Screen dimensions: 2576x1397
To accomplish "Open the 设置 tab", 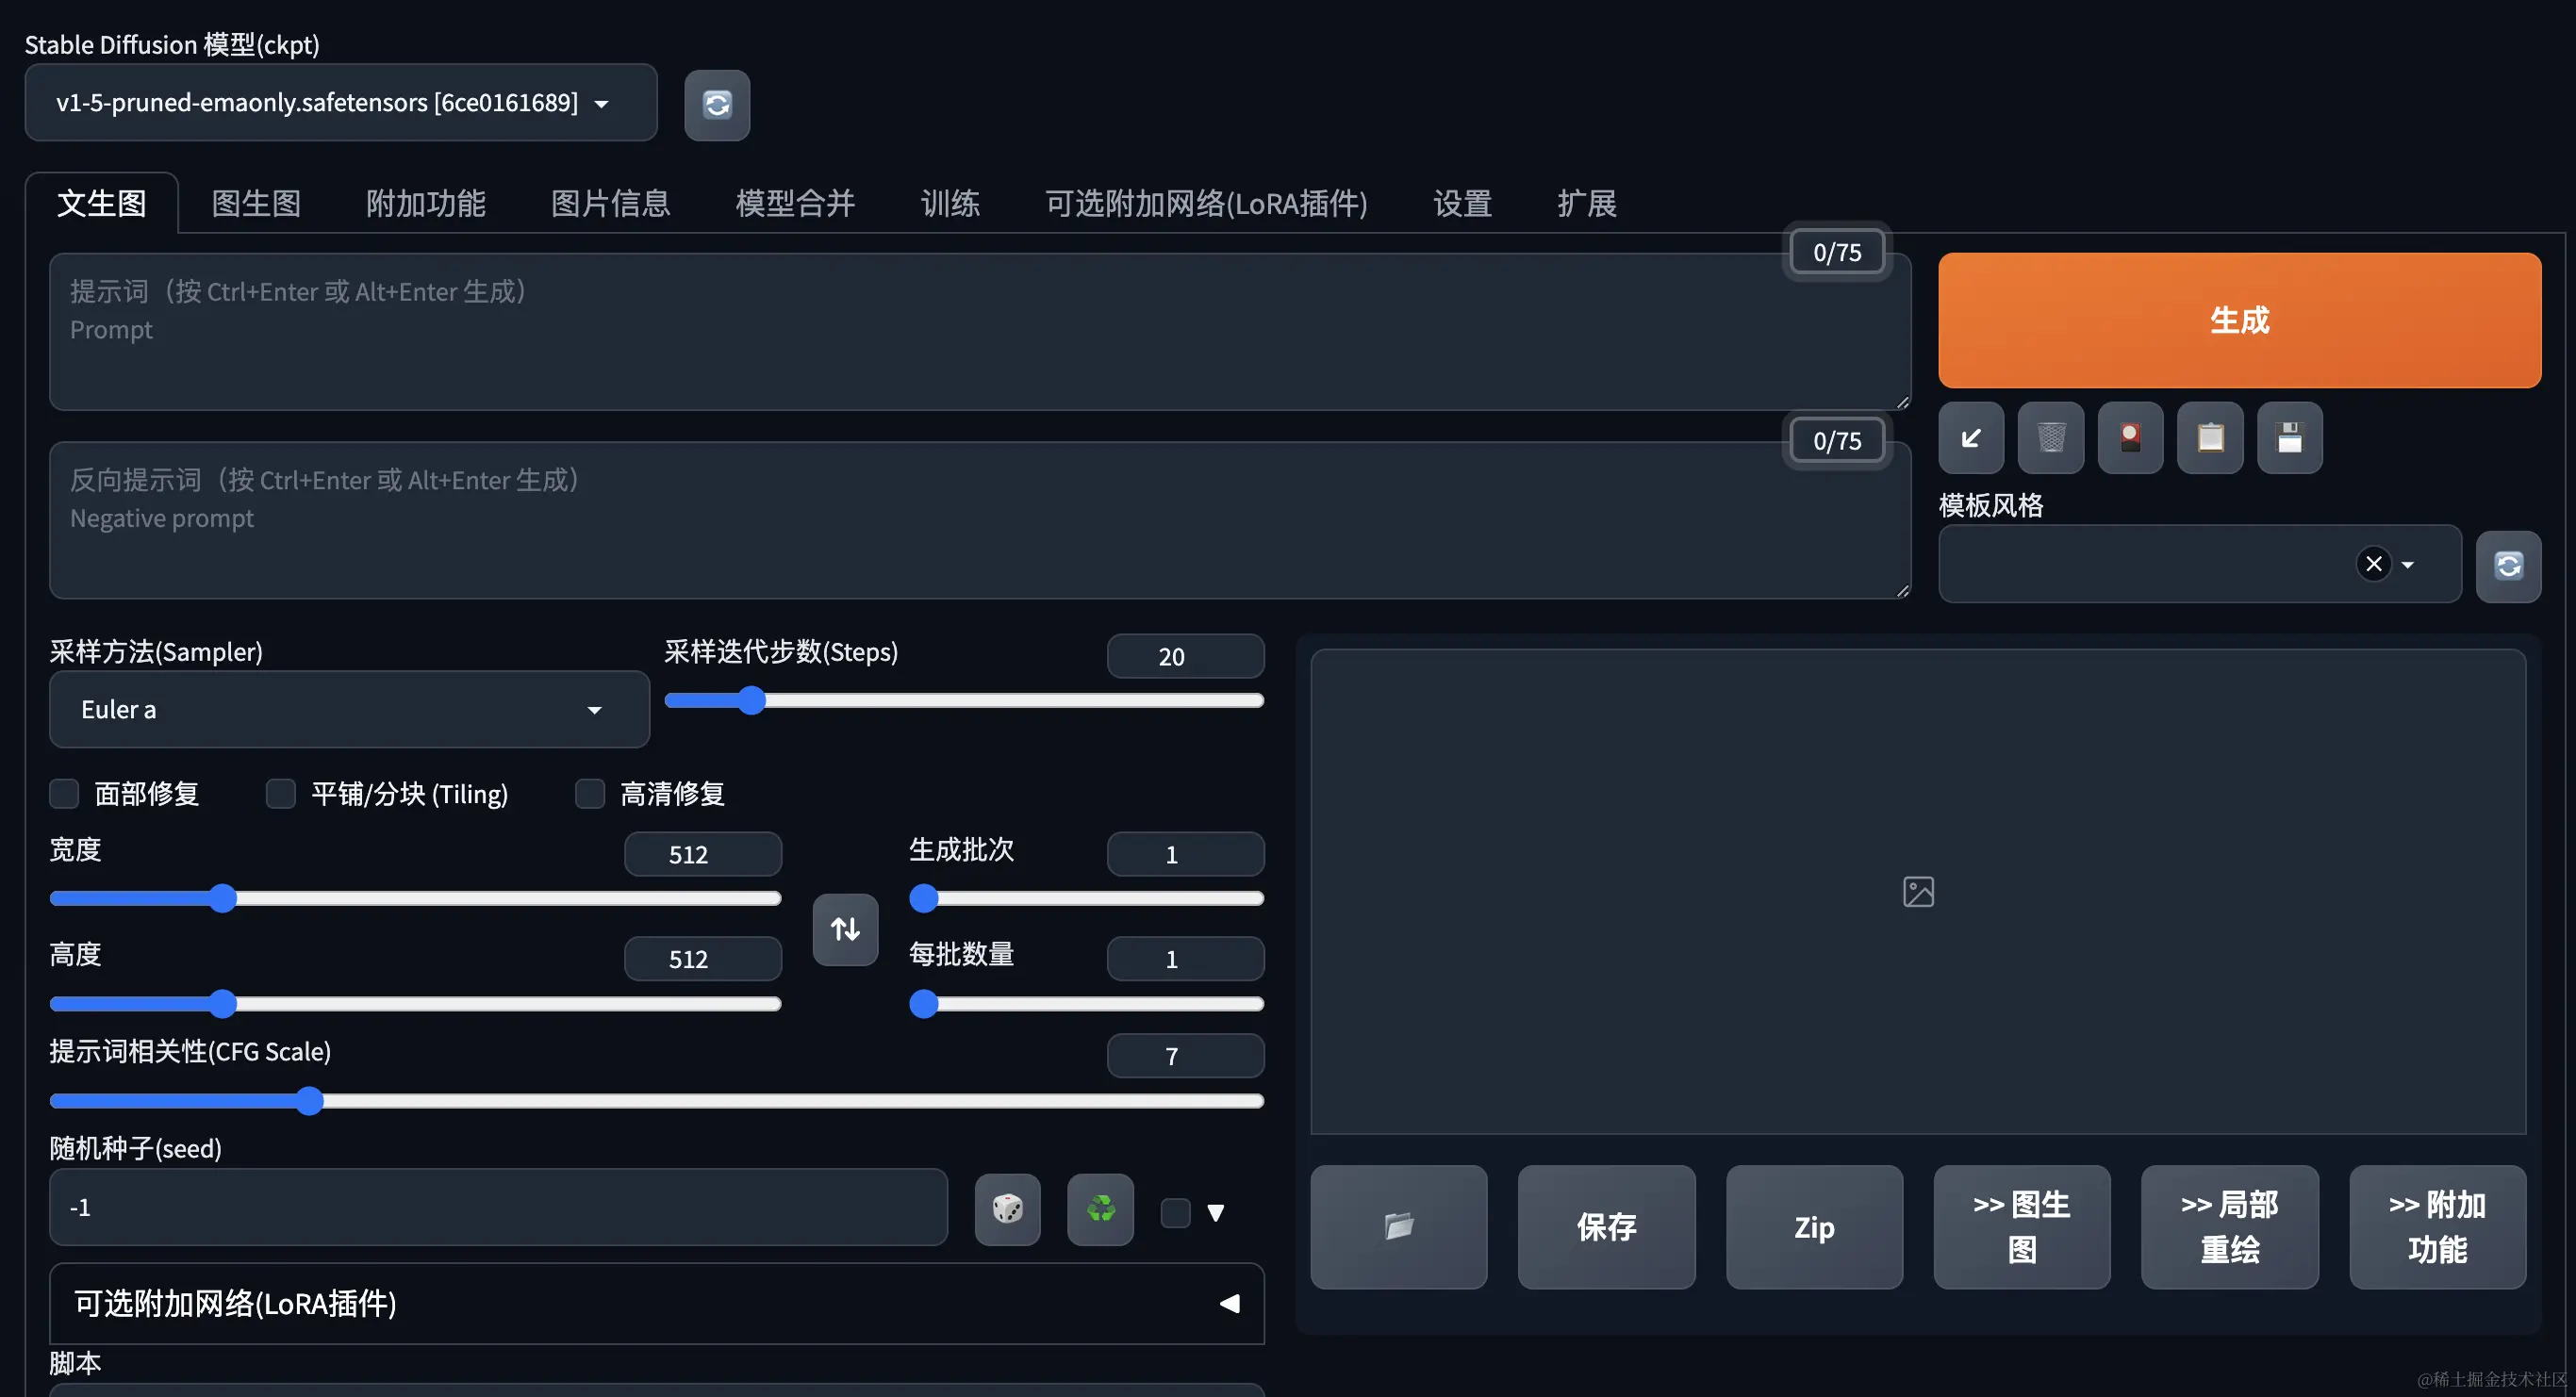I will 1462,204.
